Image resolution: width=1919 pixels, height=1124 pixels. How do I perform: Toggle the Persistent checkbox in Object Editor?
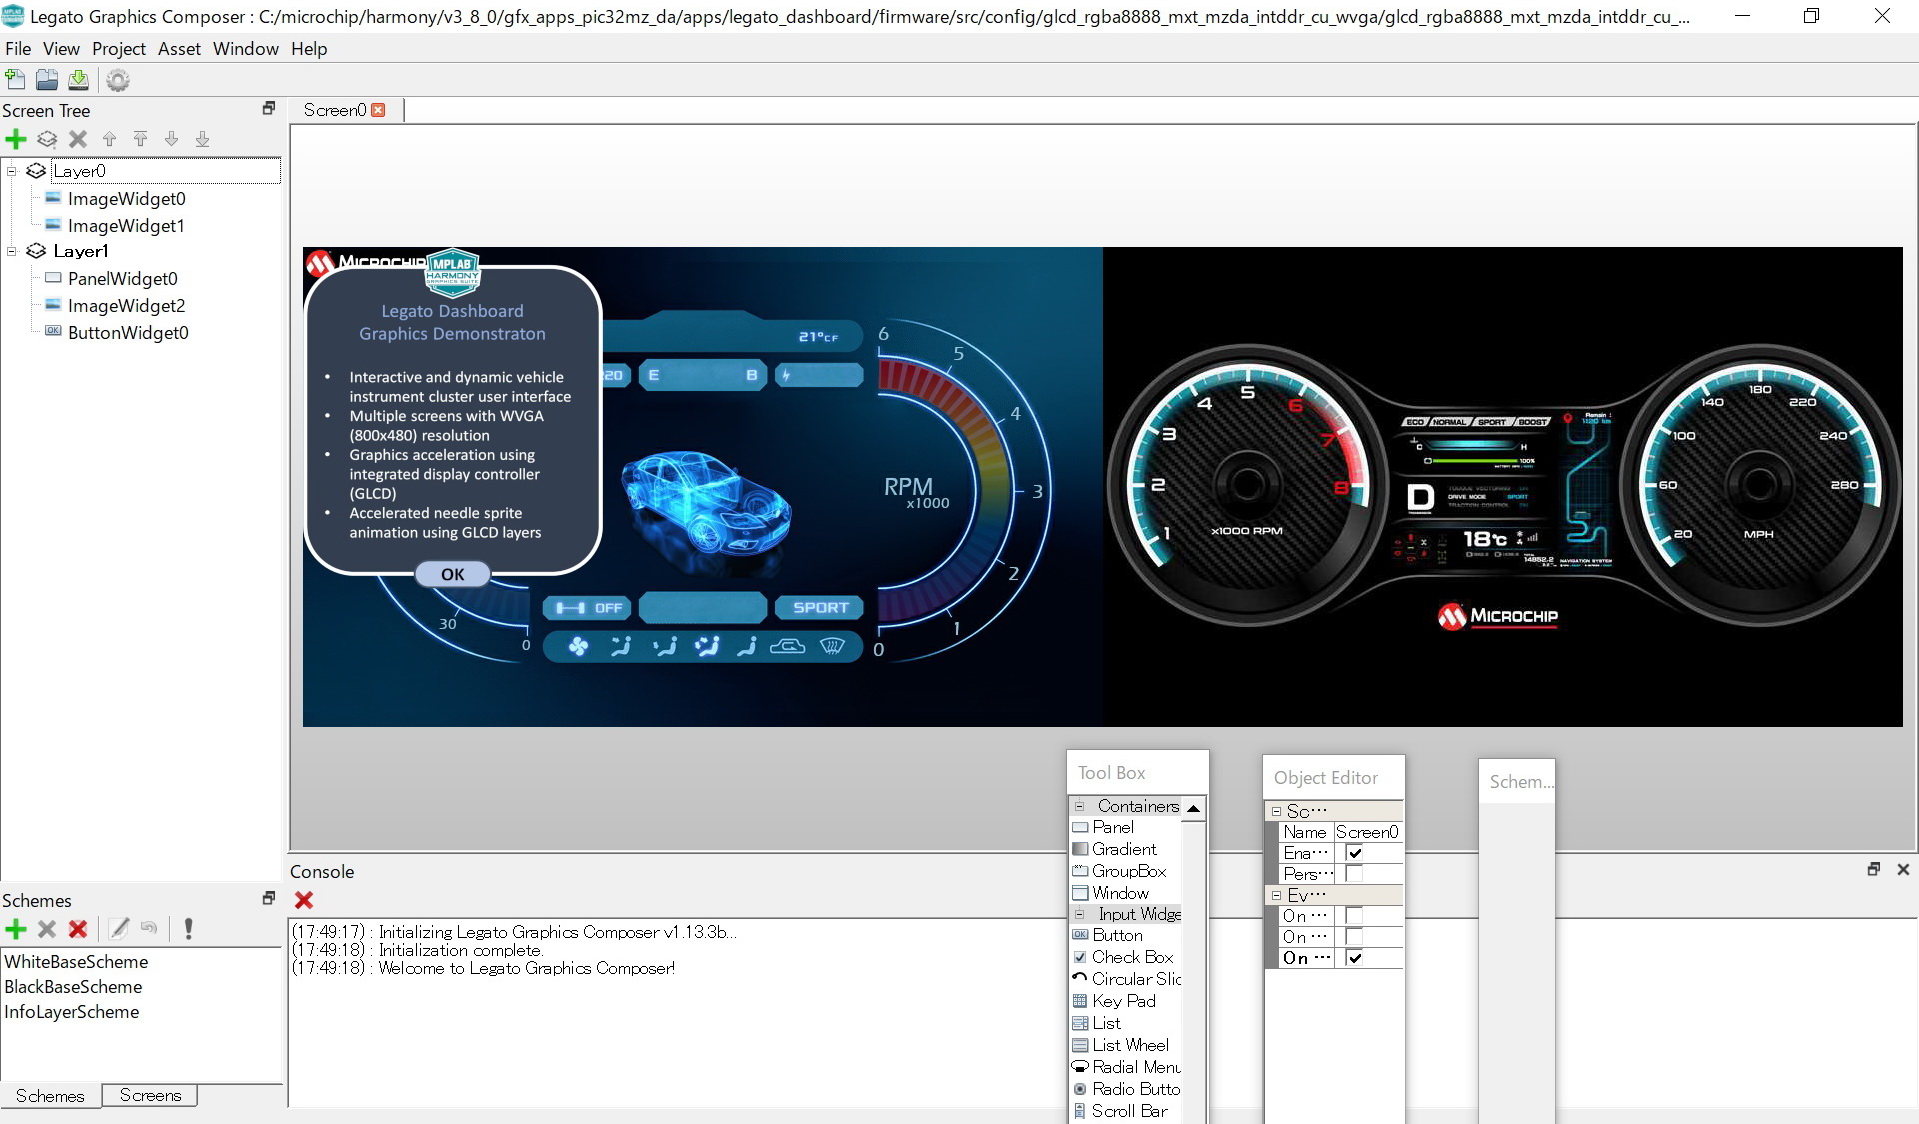(x=1354, y=874)
